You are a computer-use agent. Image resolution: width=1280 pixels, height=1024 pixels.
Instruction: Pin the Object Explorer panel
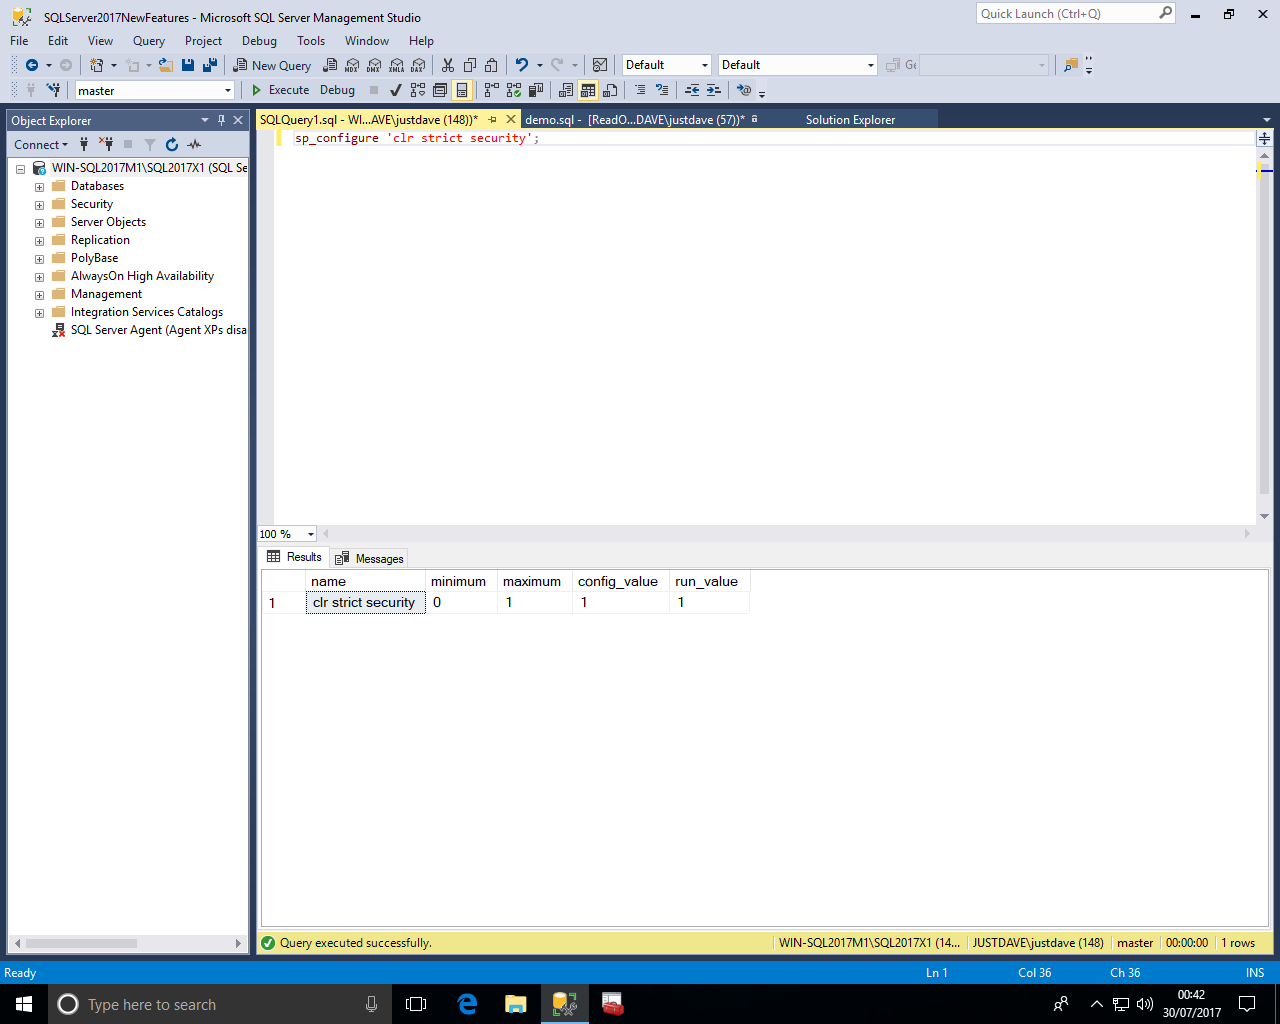point(221,120)
